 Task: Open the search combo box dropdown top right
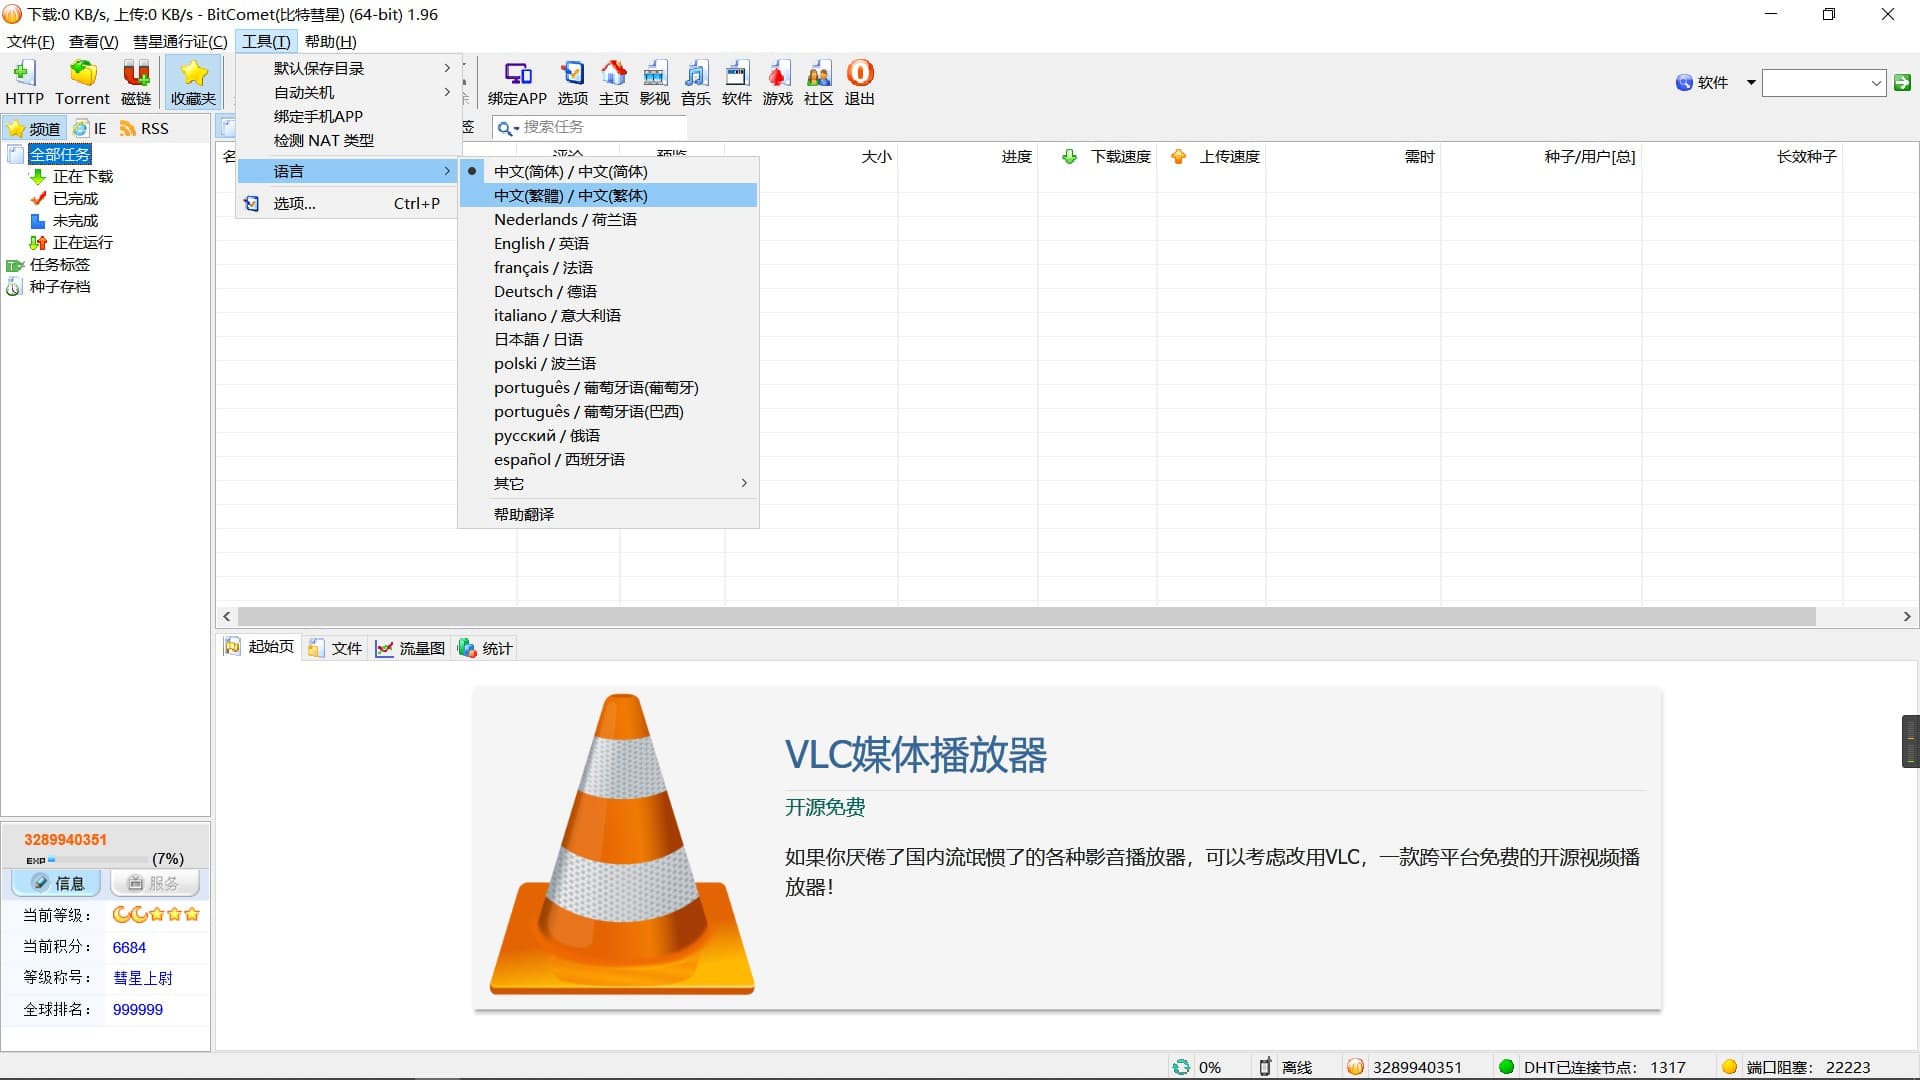click(x=1876, y=83)
